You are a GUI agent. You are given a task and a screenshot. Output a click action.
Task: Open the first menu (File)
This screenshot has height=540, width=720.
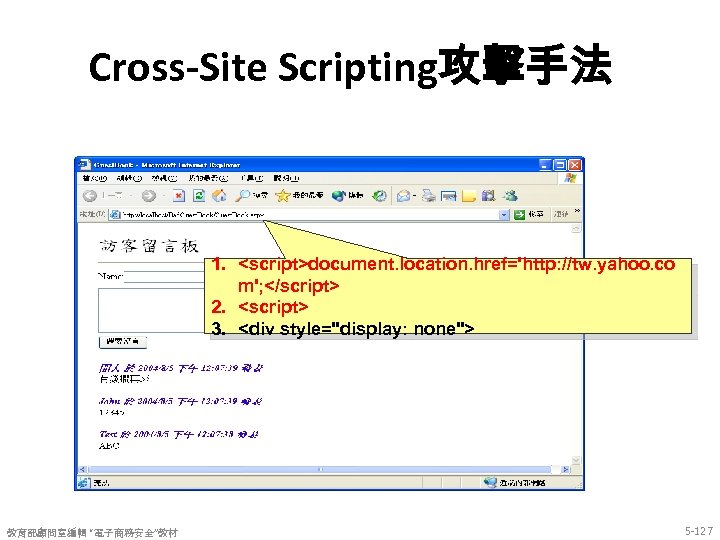(x=95, y=178)
